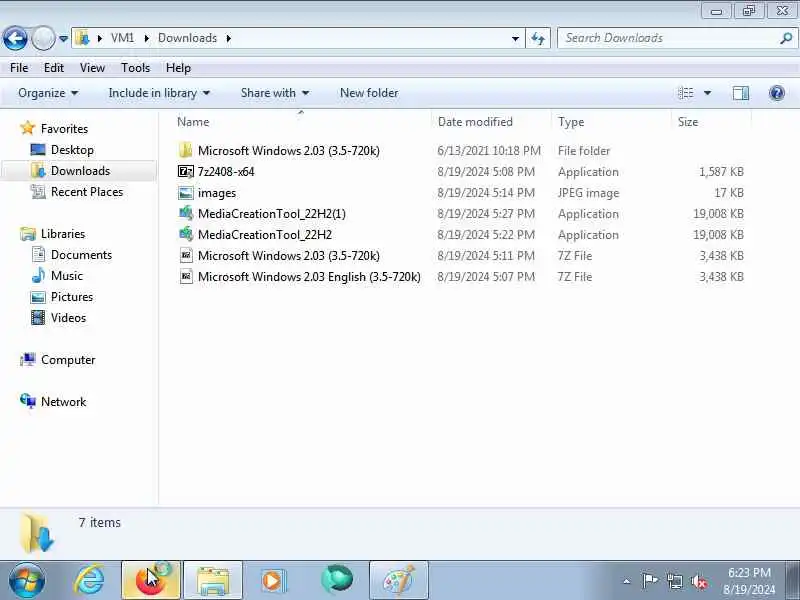This screenshot has width=800, height=600.
Task: Click the Action Center flag icon
Action: [649, 581]
